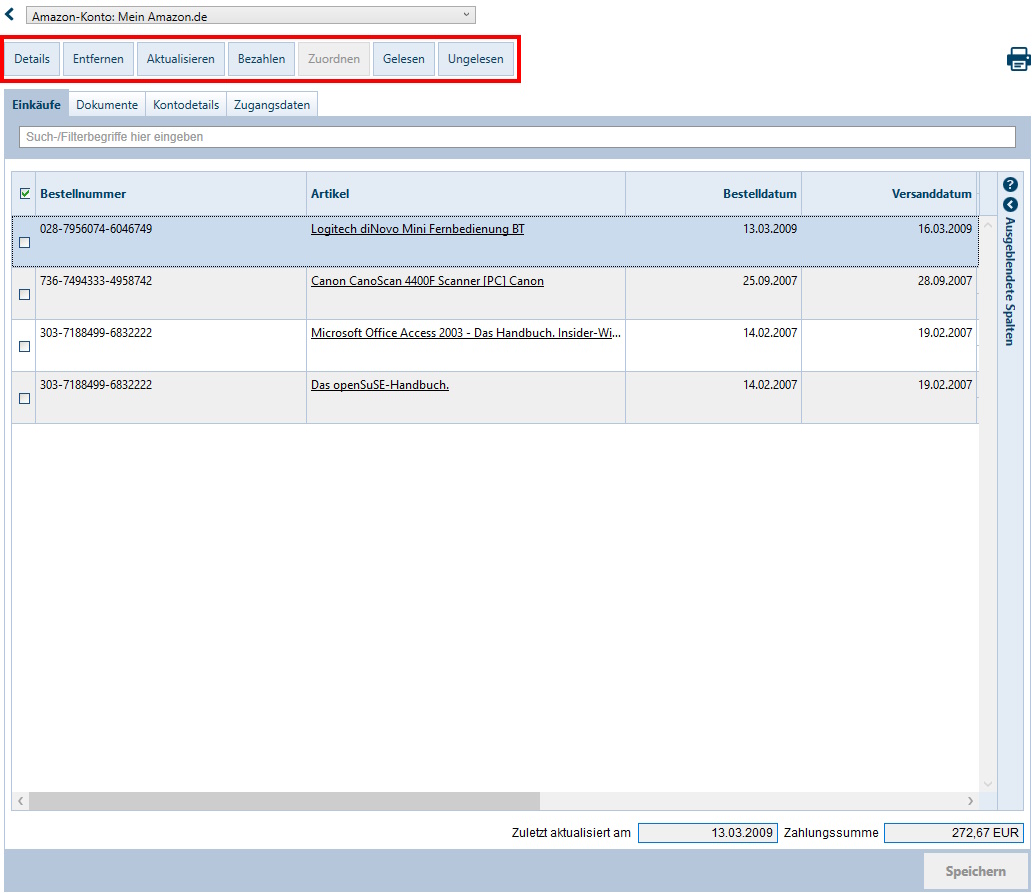Click the Zuletzt aktualisiert am date field
This screenshot has width=1033, height=893.
tap(708, 833)
